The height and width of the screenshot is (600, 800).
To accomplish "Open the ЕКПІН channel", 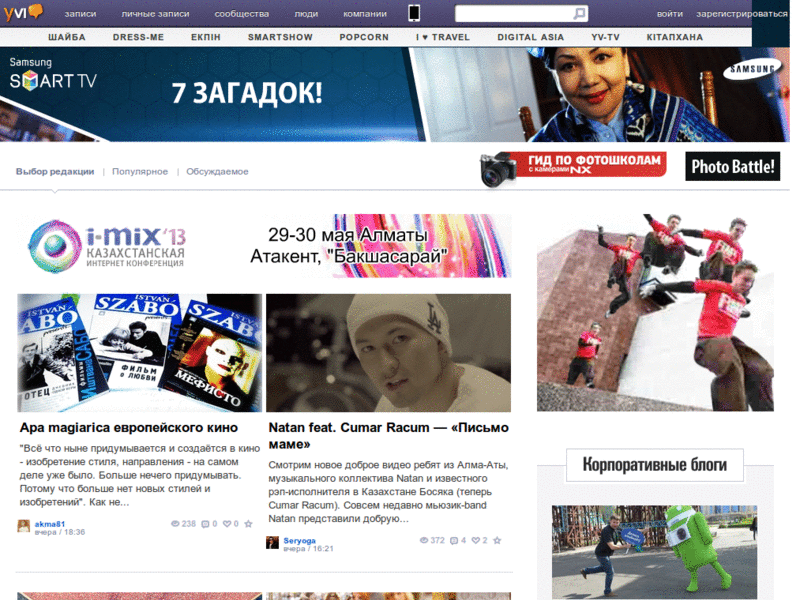I will tap(206, 37).
